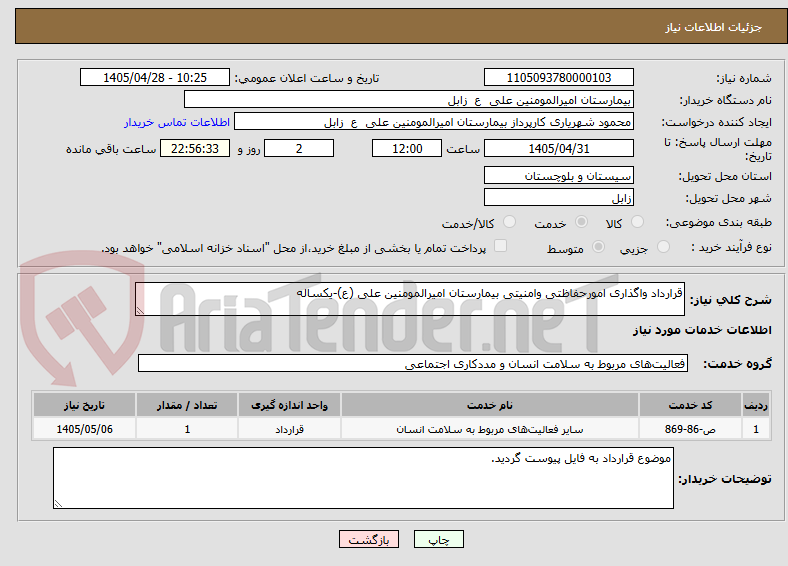Select the متوسط purchase type radio

pyautogui.click(x=598, y=246)
